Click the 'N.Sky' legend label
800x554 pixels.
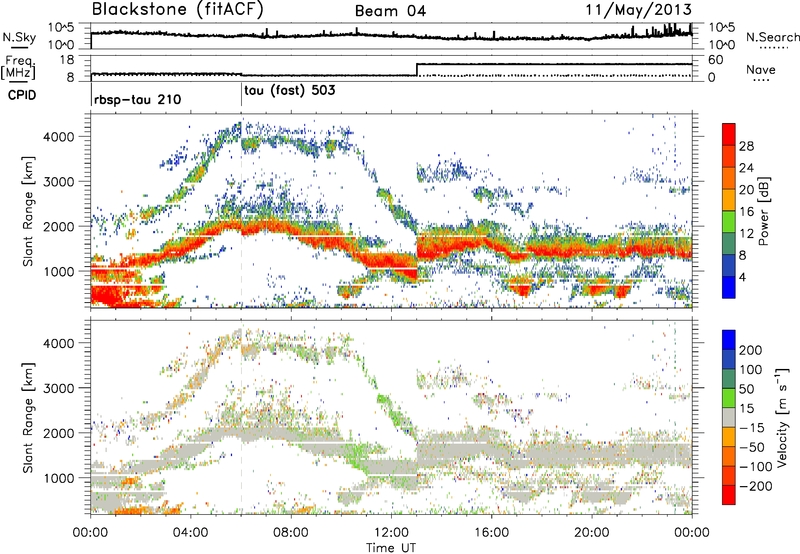19,37
